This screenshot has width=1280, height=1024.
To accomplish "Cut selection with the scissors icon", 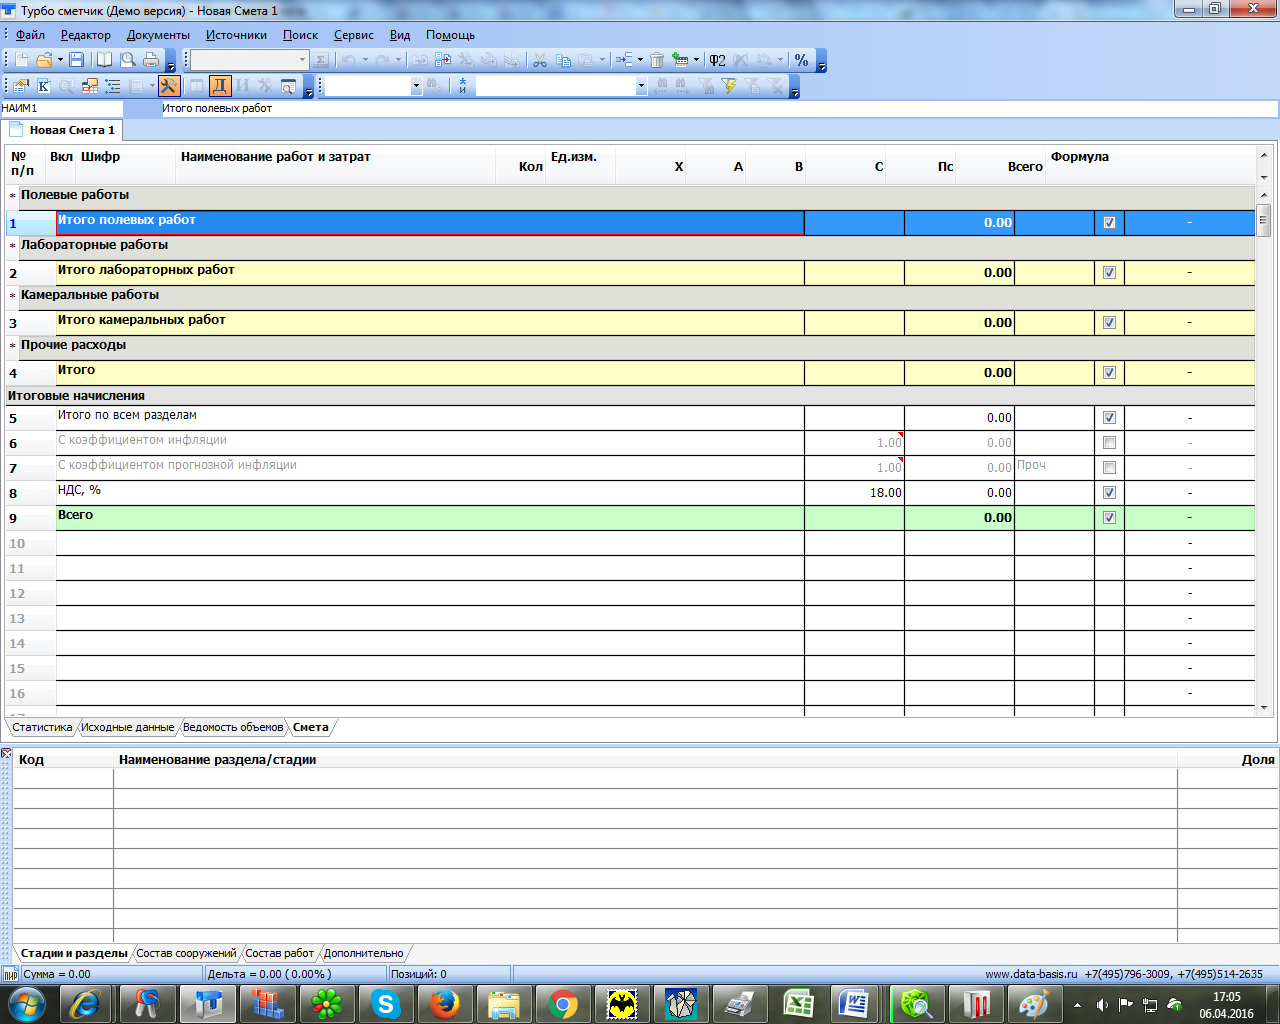I will click(539, 60).
